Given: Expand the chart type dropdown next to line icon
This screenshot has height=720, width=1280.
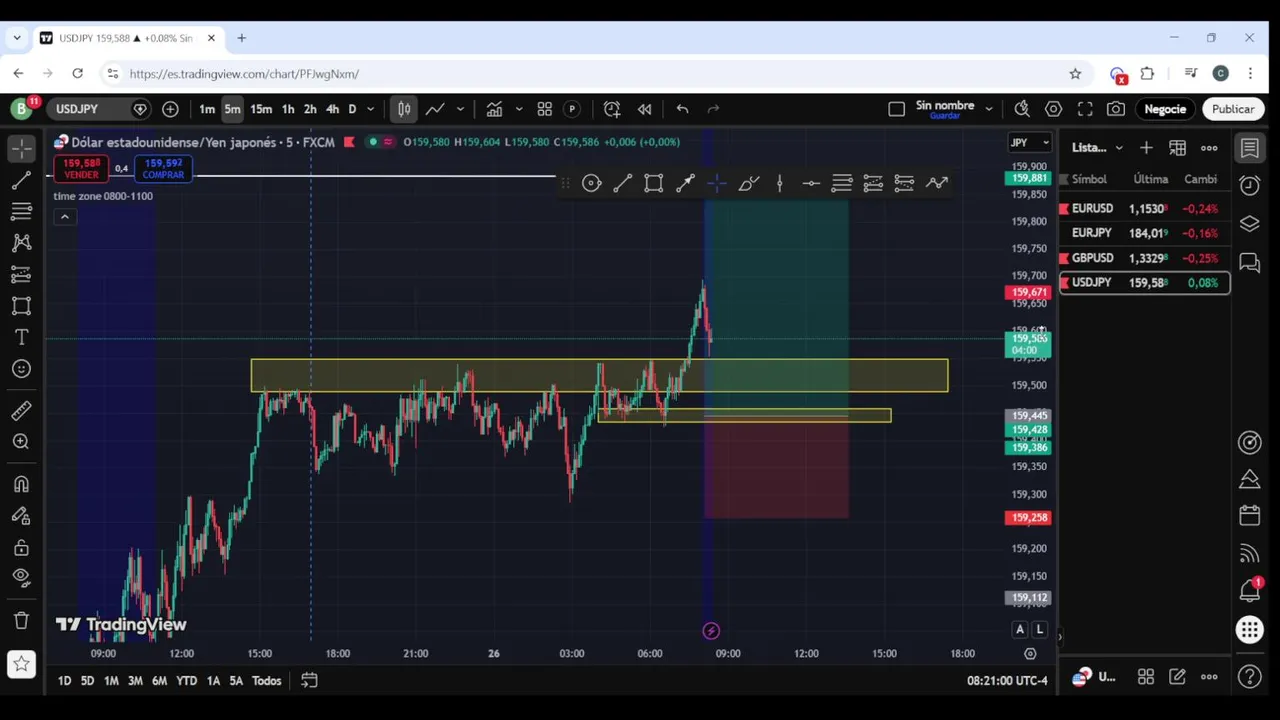Looking at the screenshot, I should (460, 109).
